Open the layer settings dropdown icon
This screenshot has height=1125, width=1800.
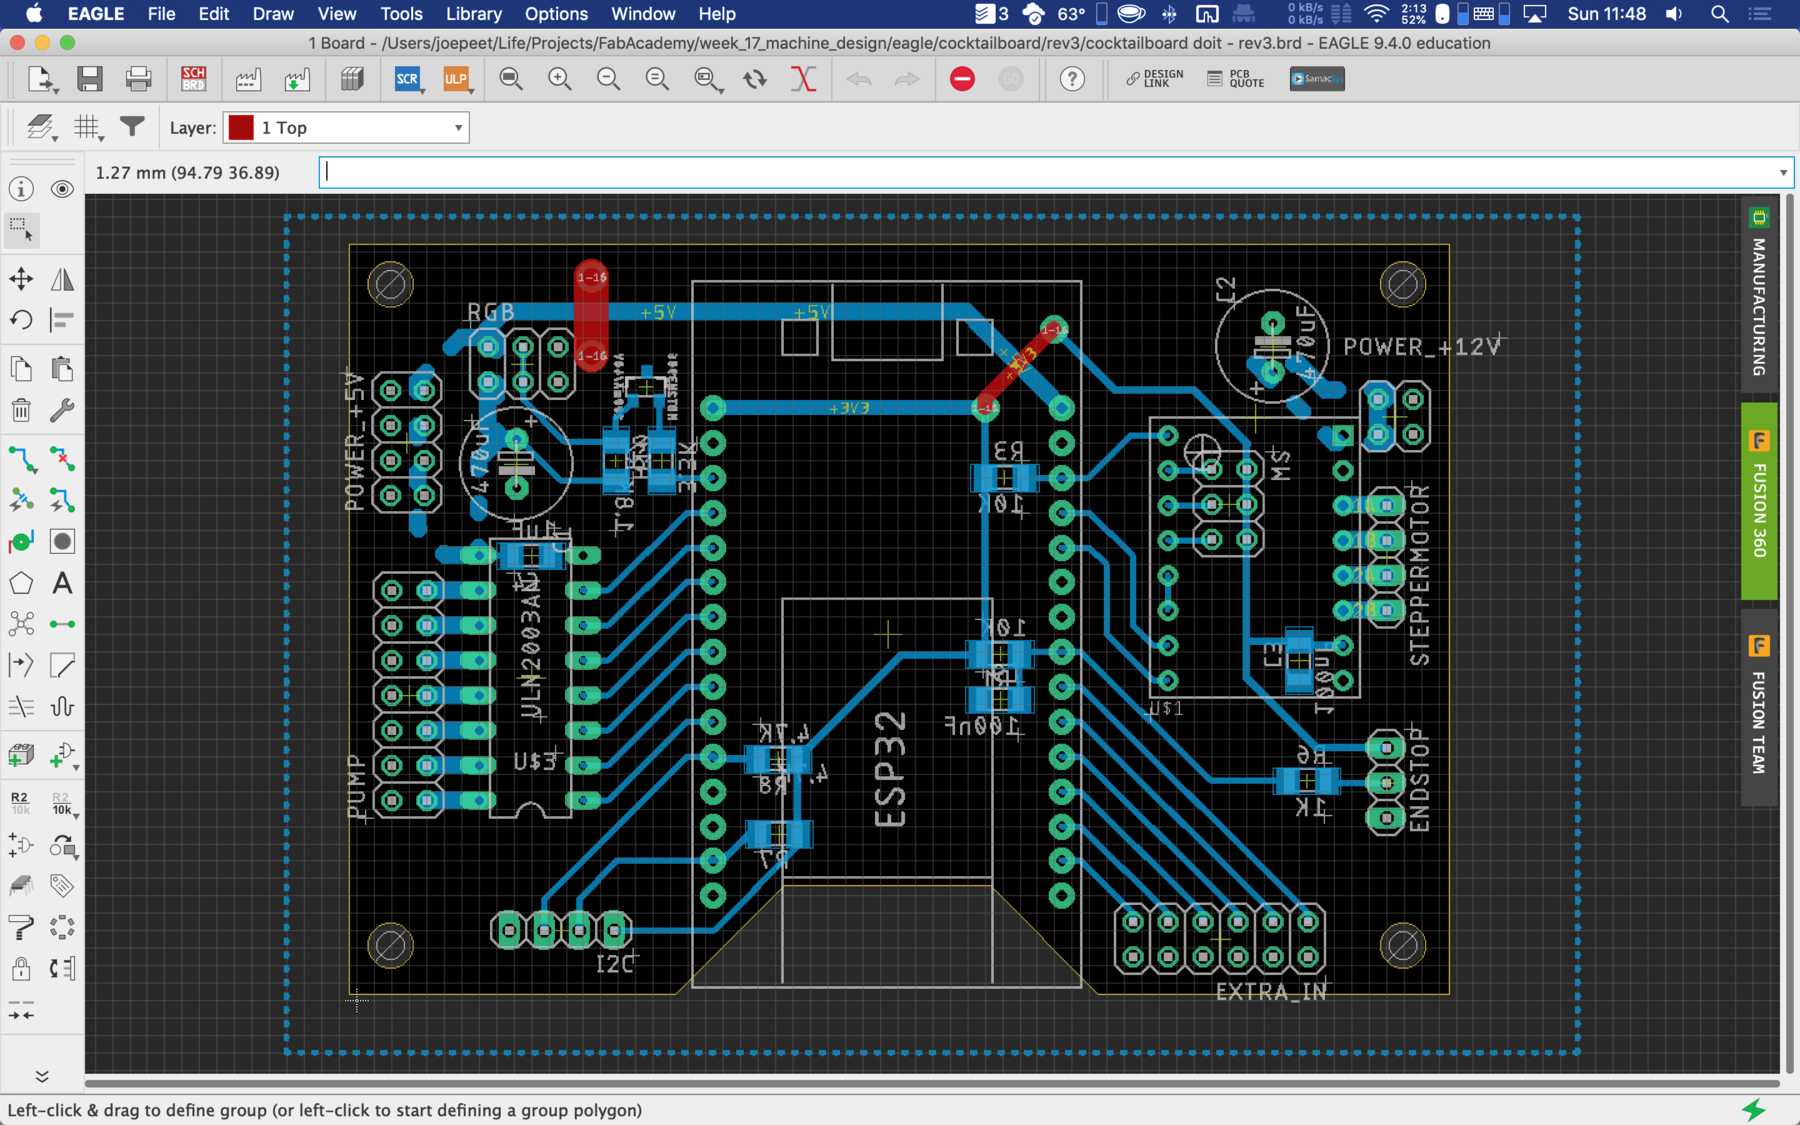41,127
